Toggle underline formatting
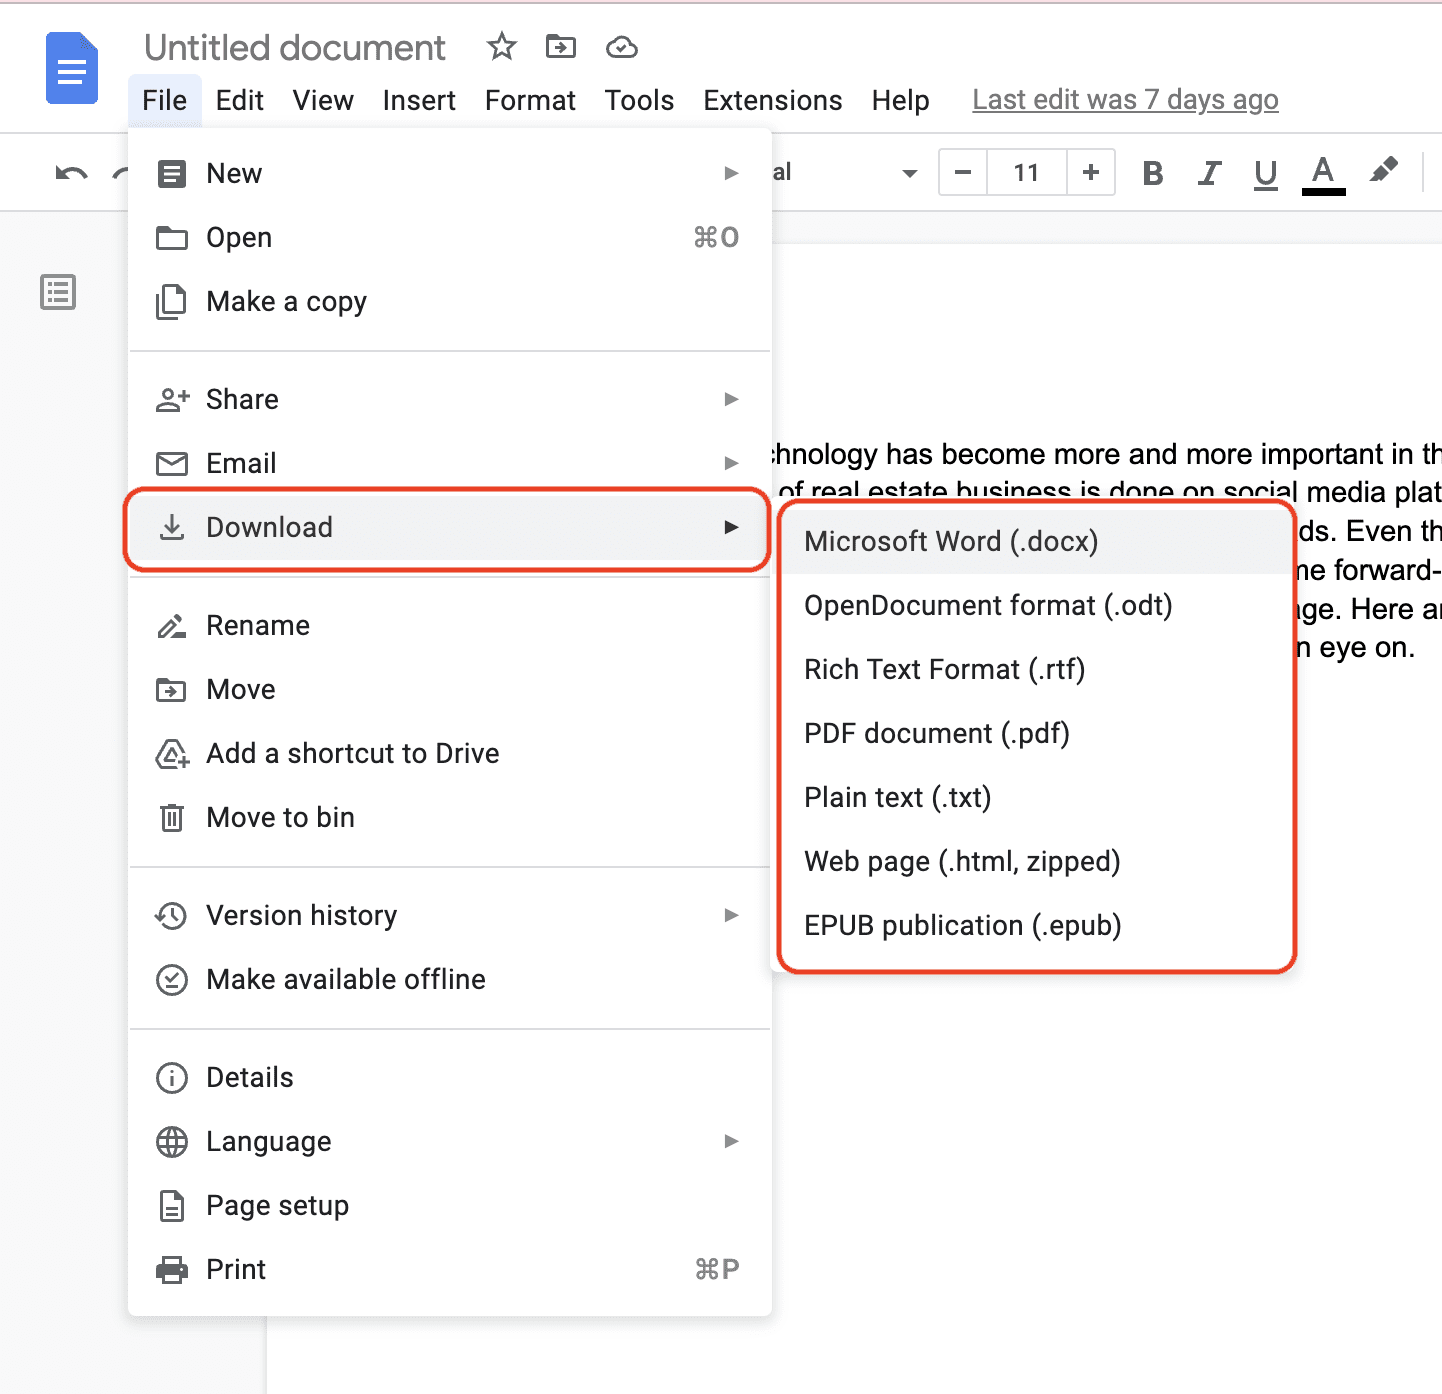 pyautogui.click(x=1265, y=172)
